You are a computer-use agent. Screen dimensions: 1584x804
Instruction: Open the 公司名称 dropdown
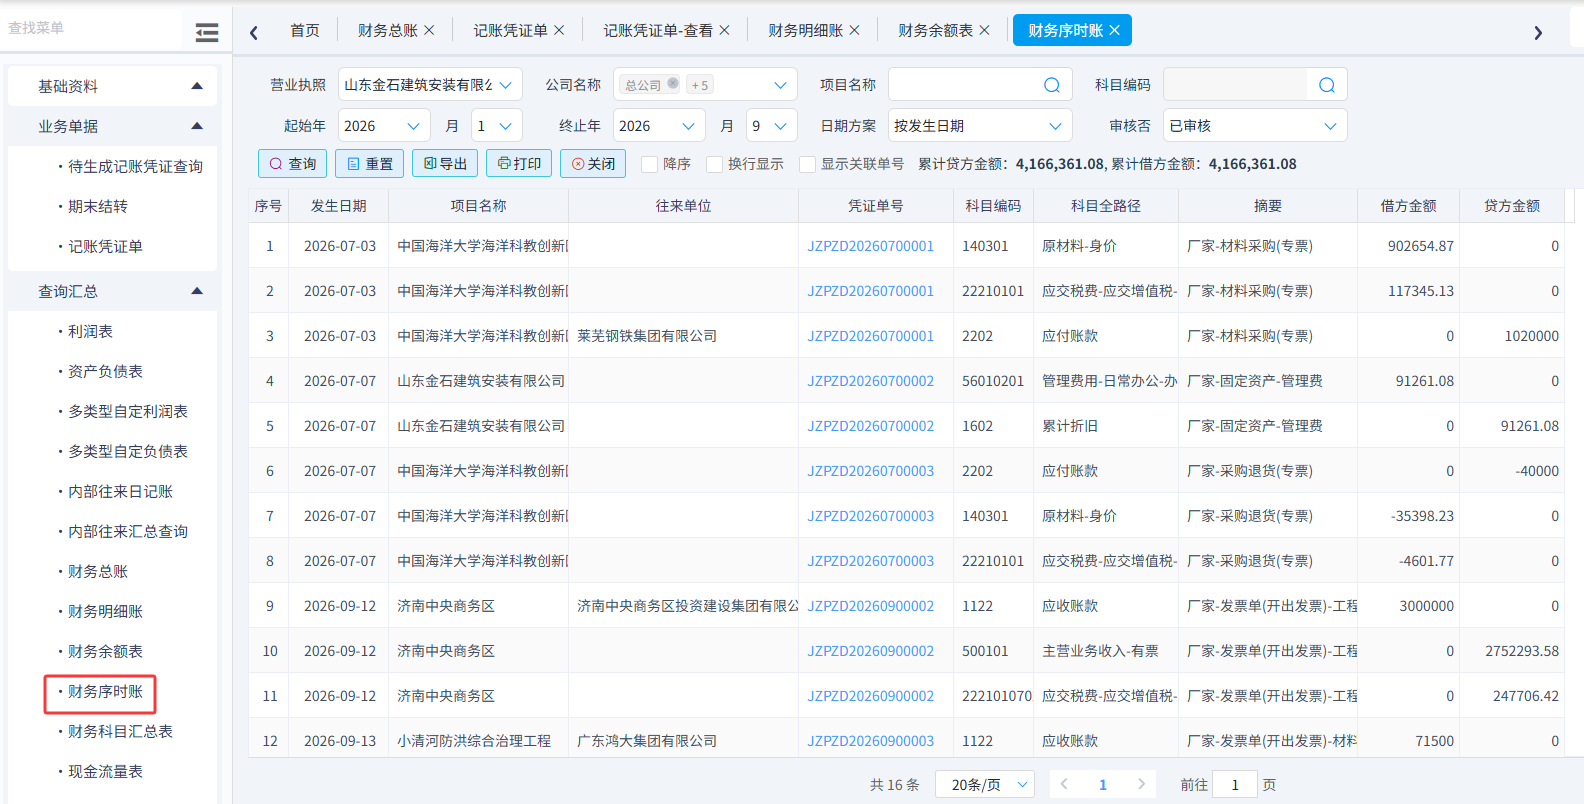pos(705,85)
